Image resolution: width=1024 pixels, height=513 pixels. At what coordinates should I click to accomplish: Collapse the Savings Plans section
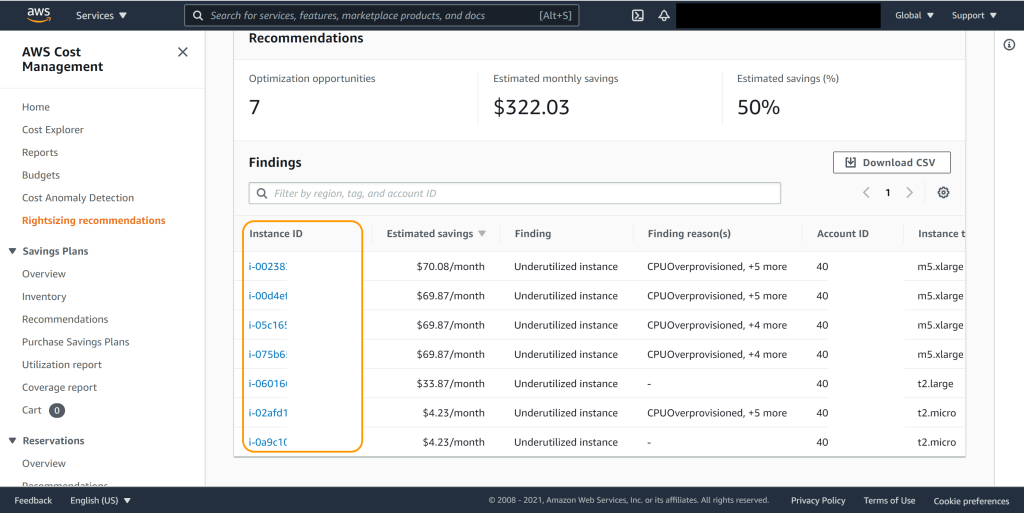coord(13,251)
